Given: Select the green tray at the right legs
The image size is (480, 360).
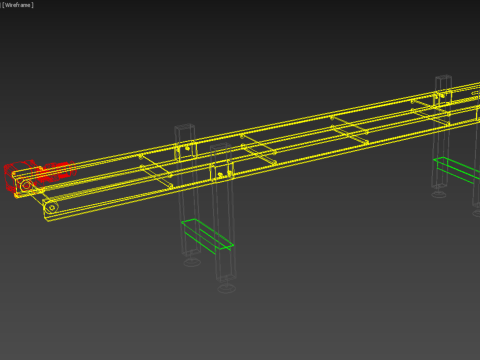Looking at the screenshot, I should pos(457,170).
